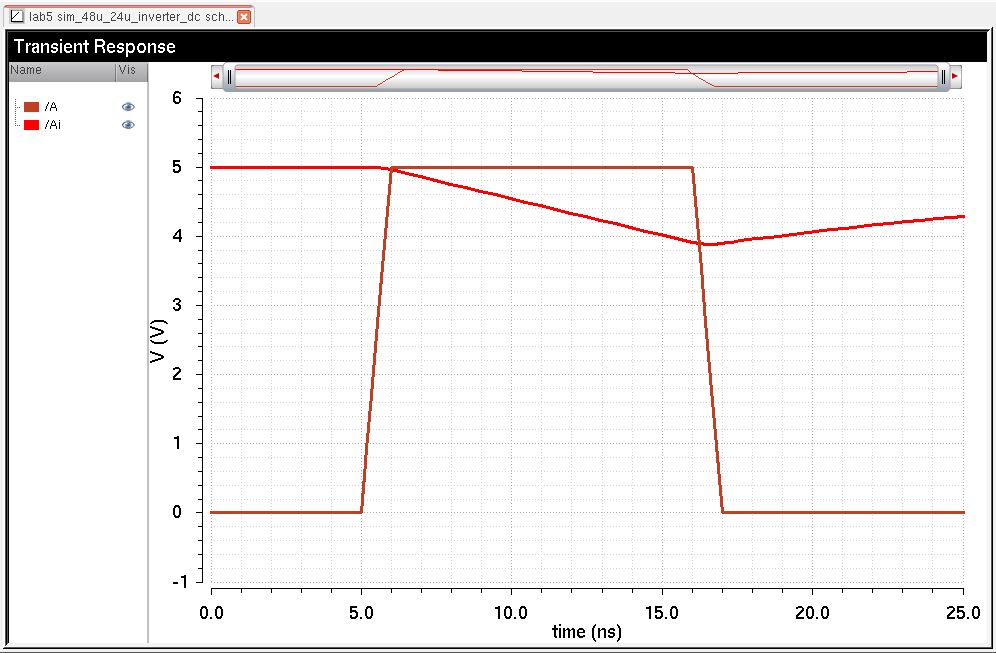
Task: Click the /A trace color swatch
Action: pos(32,107)
